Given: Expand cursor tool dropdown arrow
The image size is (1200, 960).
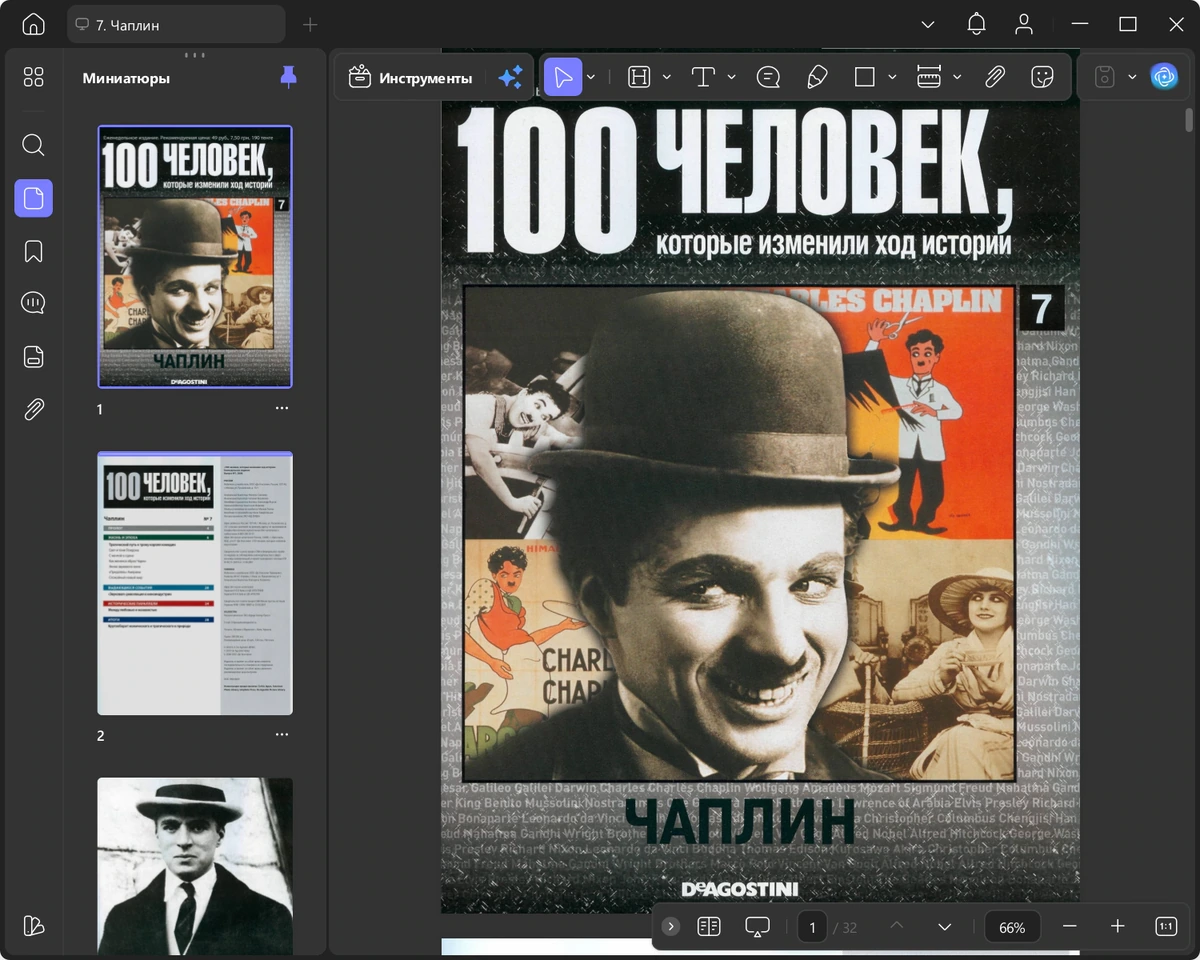Looking at the screenshot, I should click(591, 77).
